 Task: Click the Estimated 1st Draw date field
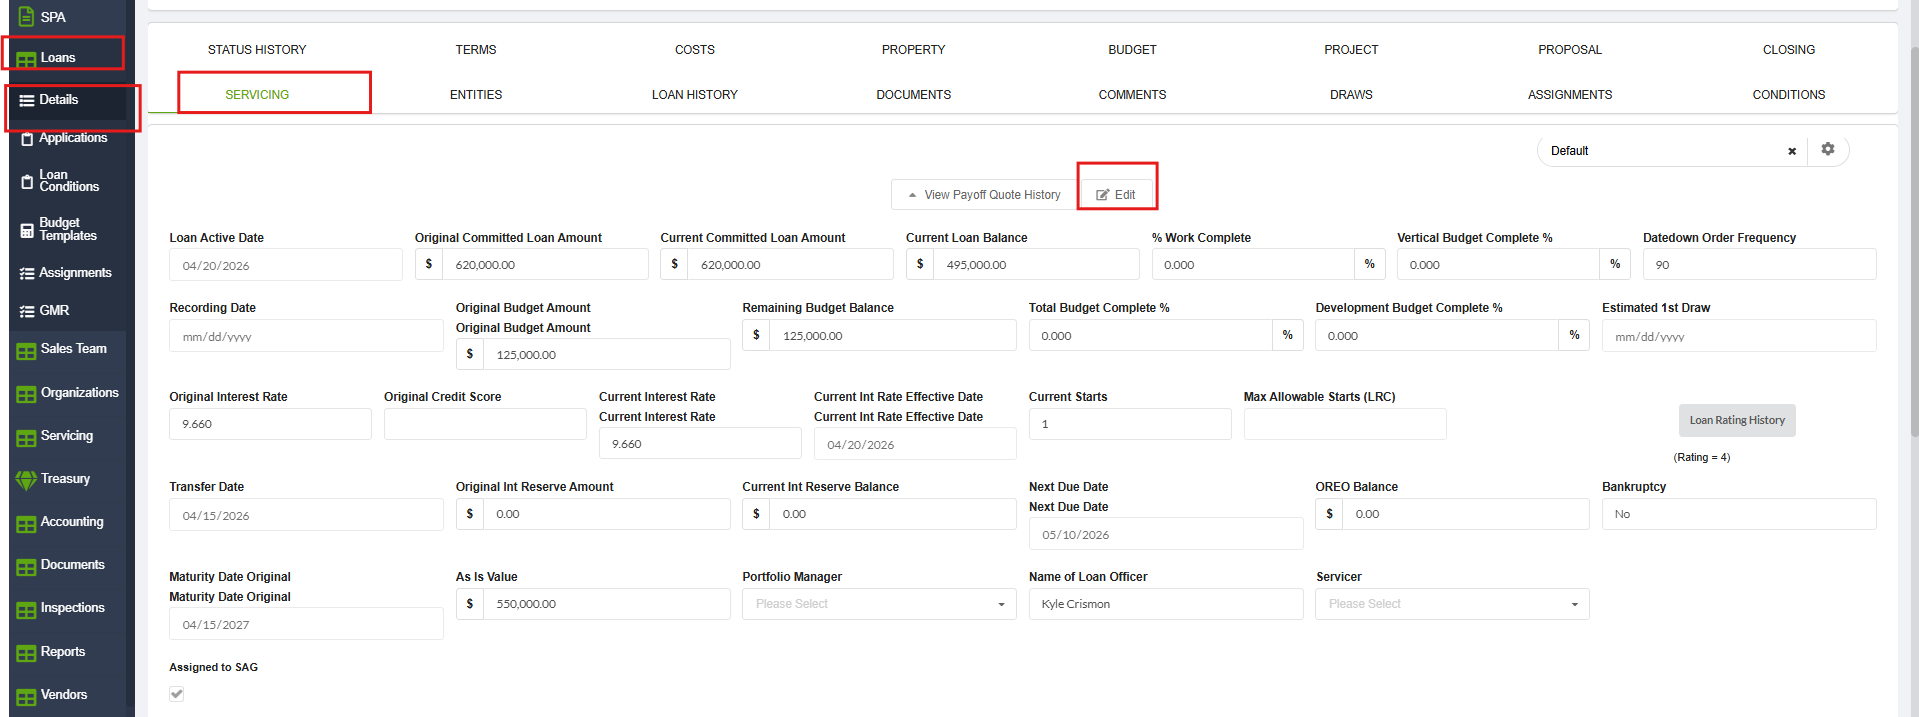pyautogui.click(x=1739, y=336)
